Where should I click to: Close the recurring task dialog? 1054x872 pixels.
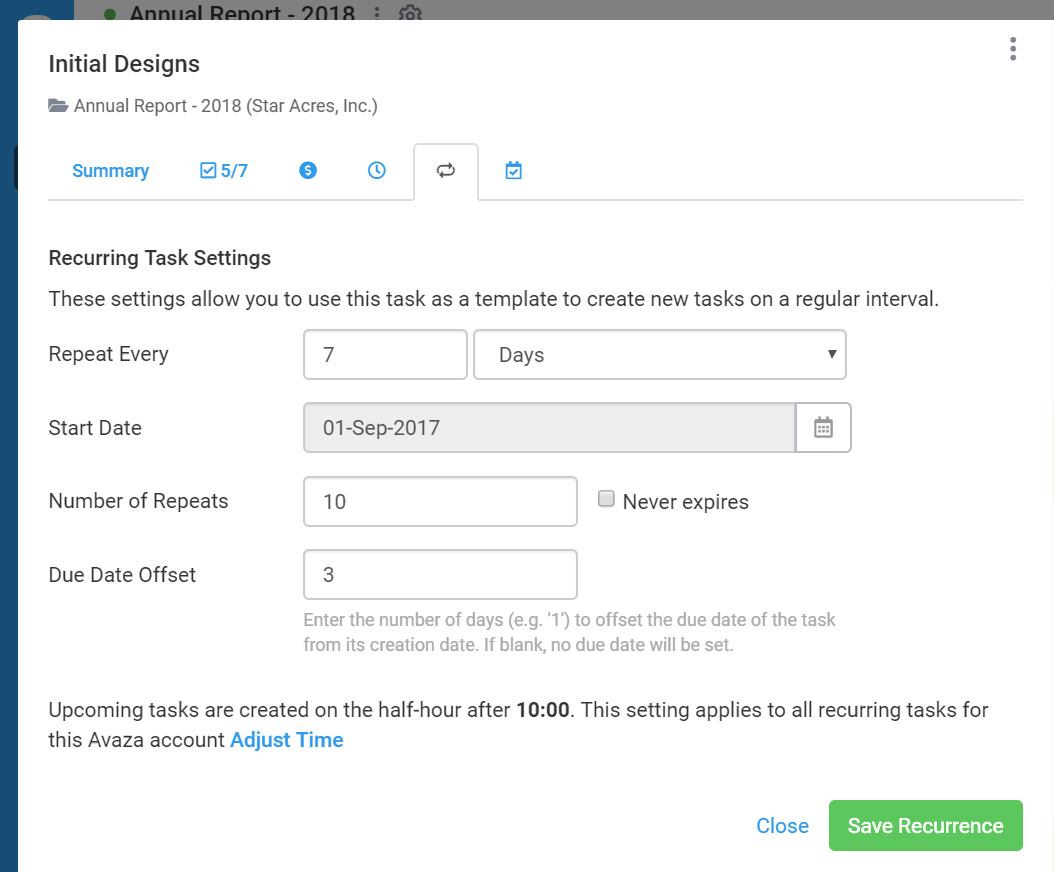click(x=782, y=826)
